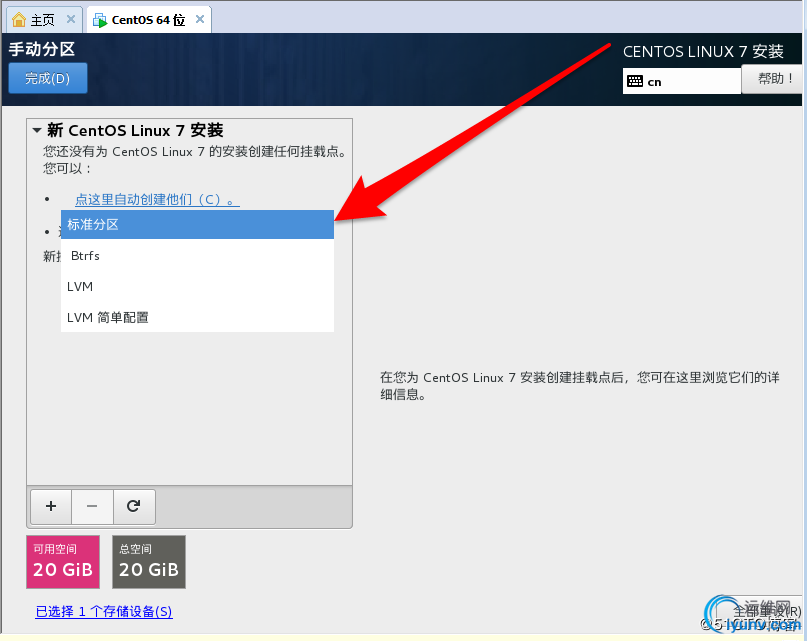This screenshot has width=807, height=641.
Task: Switch to the 主页 tab
Action: point(44,20)
